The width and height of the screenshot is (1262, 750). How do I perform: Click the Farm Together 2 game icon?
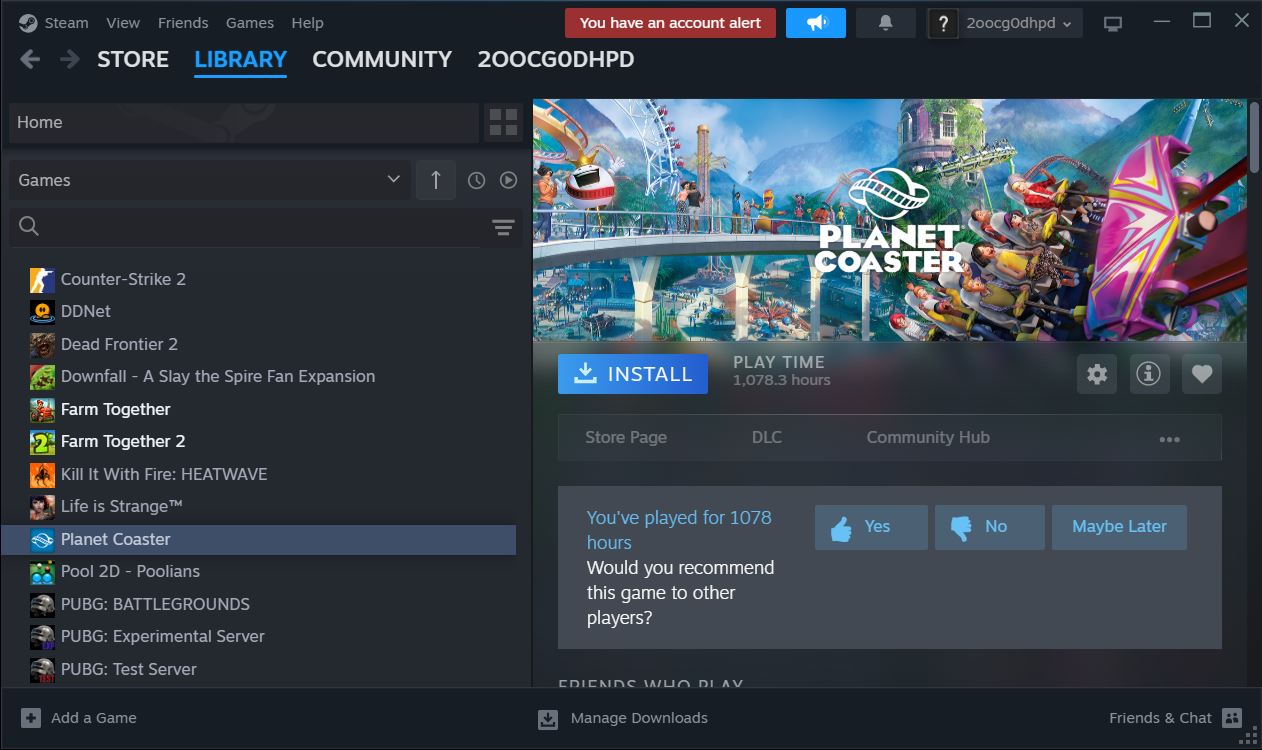[42, 442]
